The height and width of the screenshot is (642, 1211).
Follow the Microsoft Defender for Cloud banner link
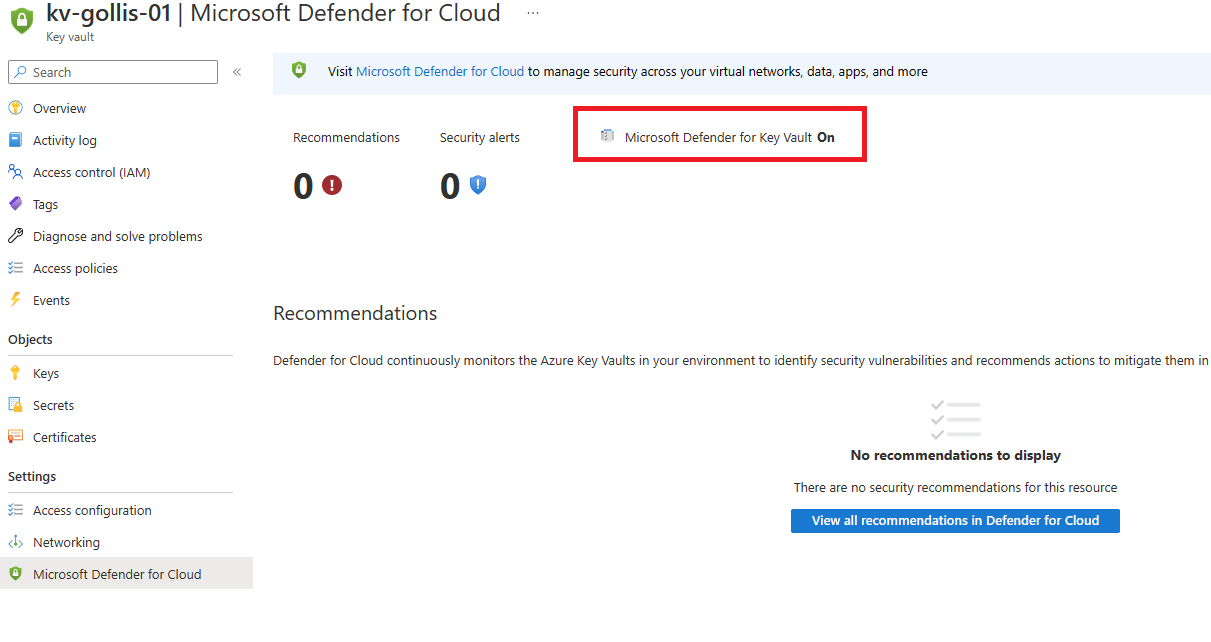pos(440,72)
